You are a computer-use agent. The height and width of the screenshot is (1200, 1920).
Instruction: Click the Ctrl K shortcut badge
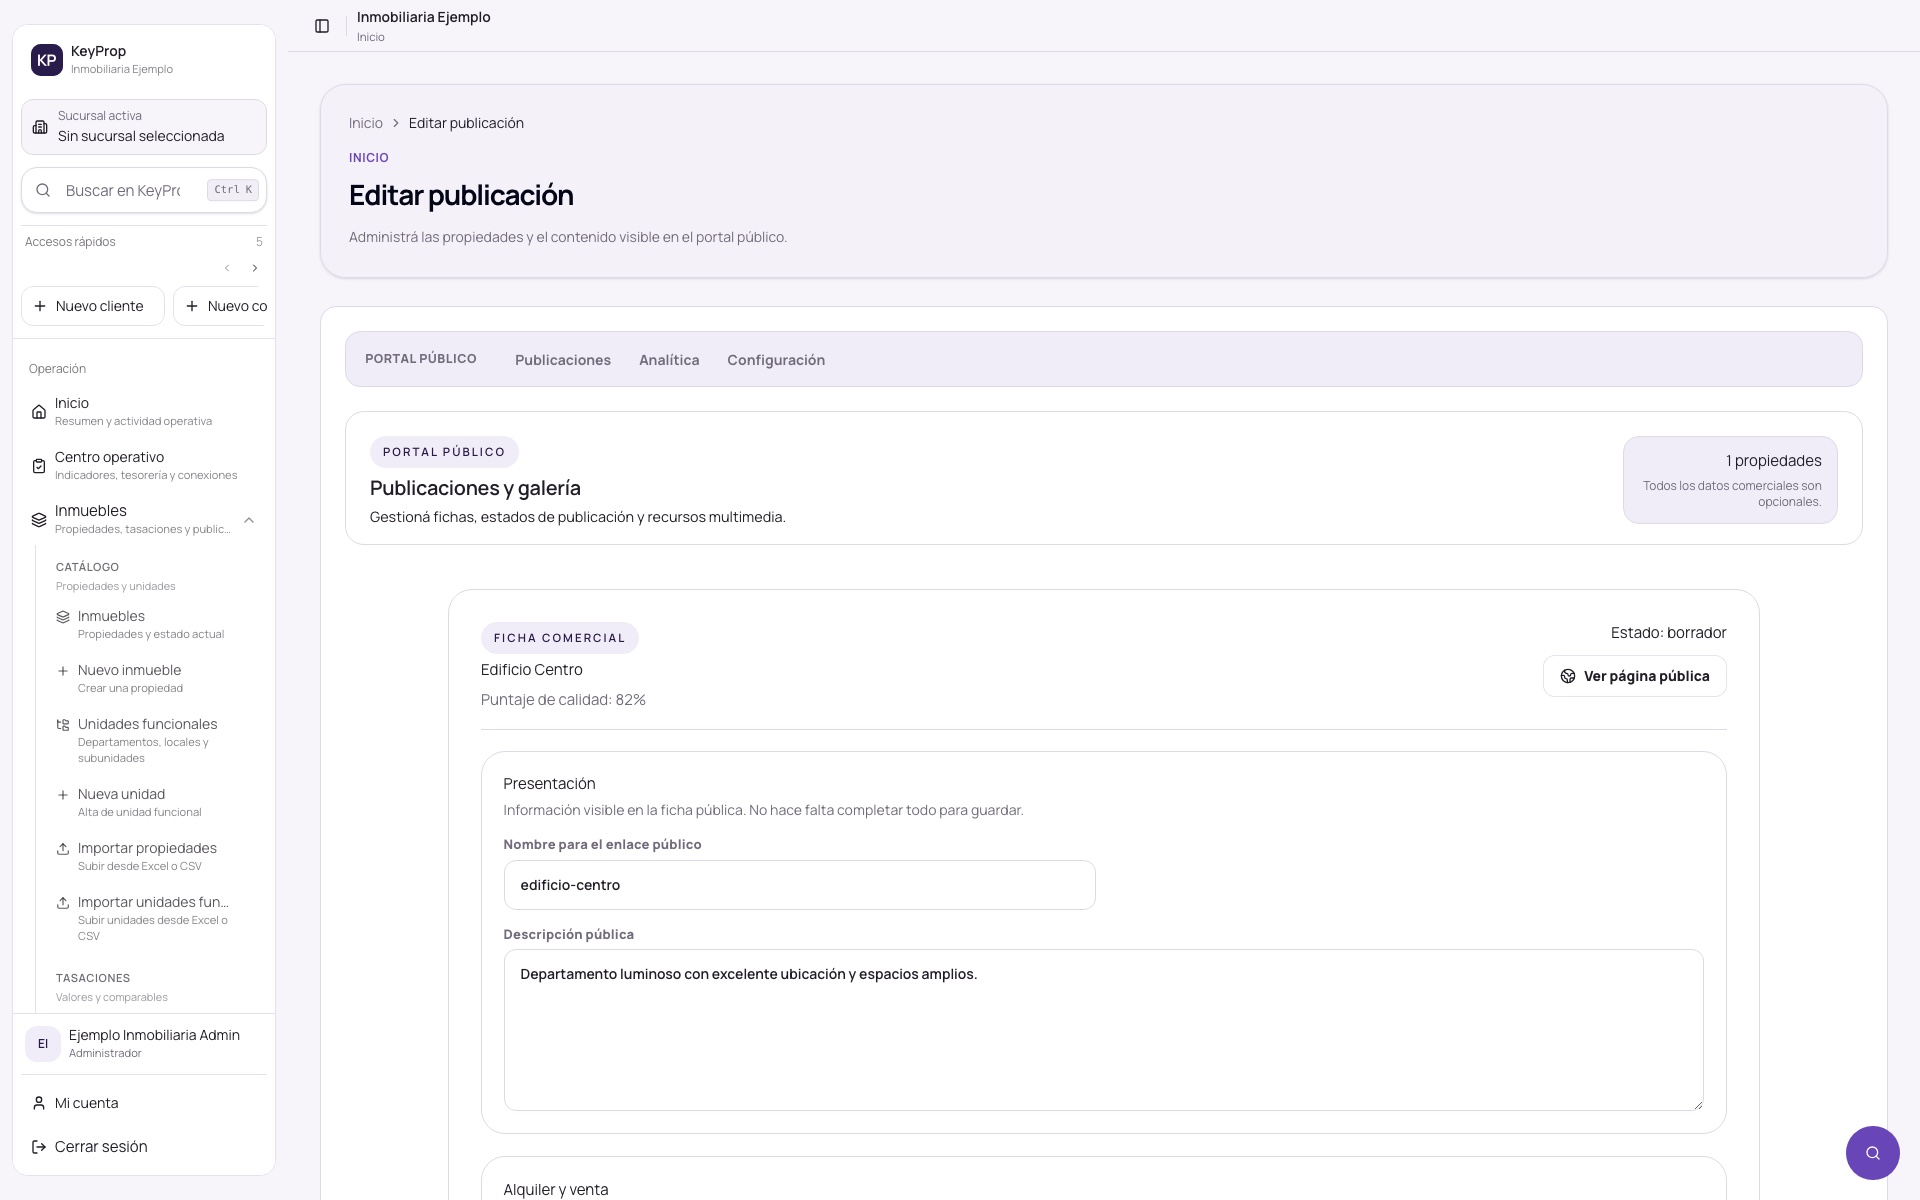(x=233, y=190)
